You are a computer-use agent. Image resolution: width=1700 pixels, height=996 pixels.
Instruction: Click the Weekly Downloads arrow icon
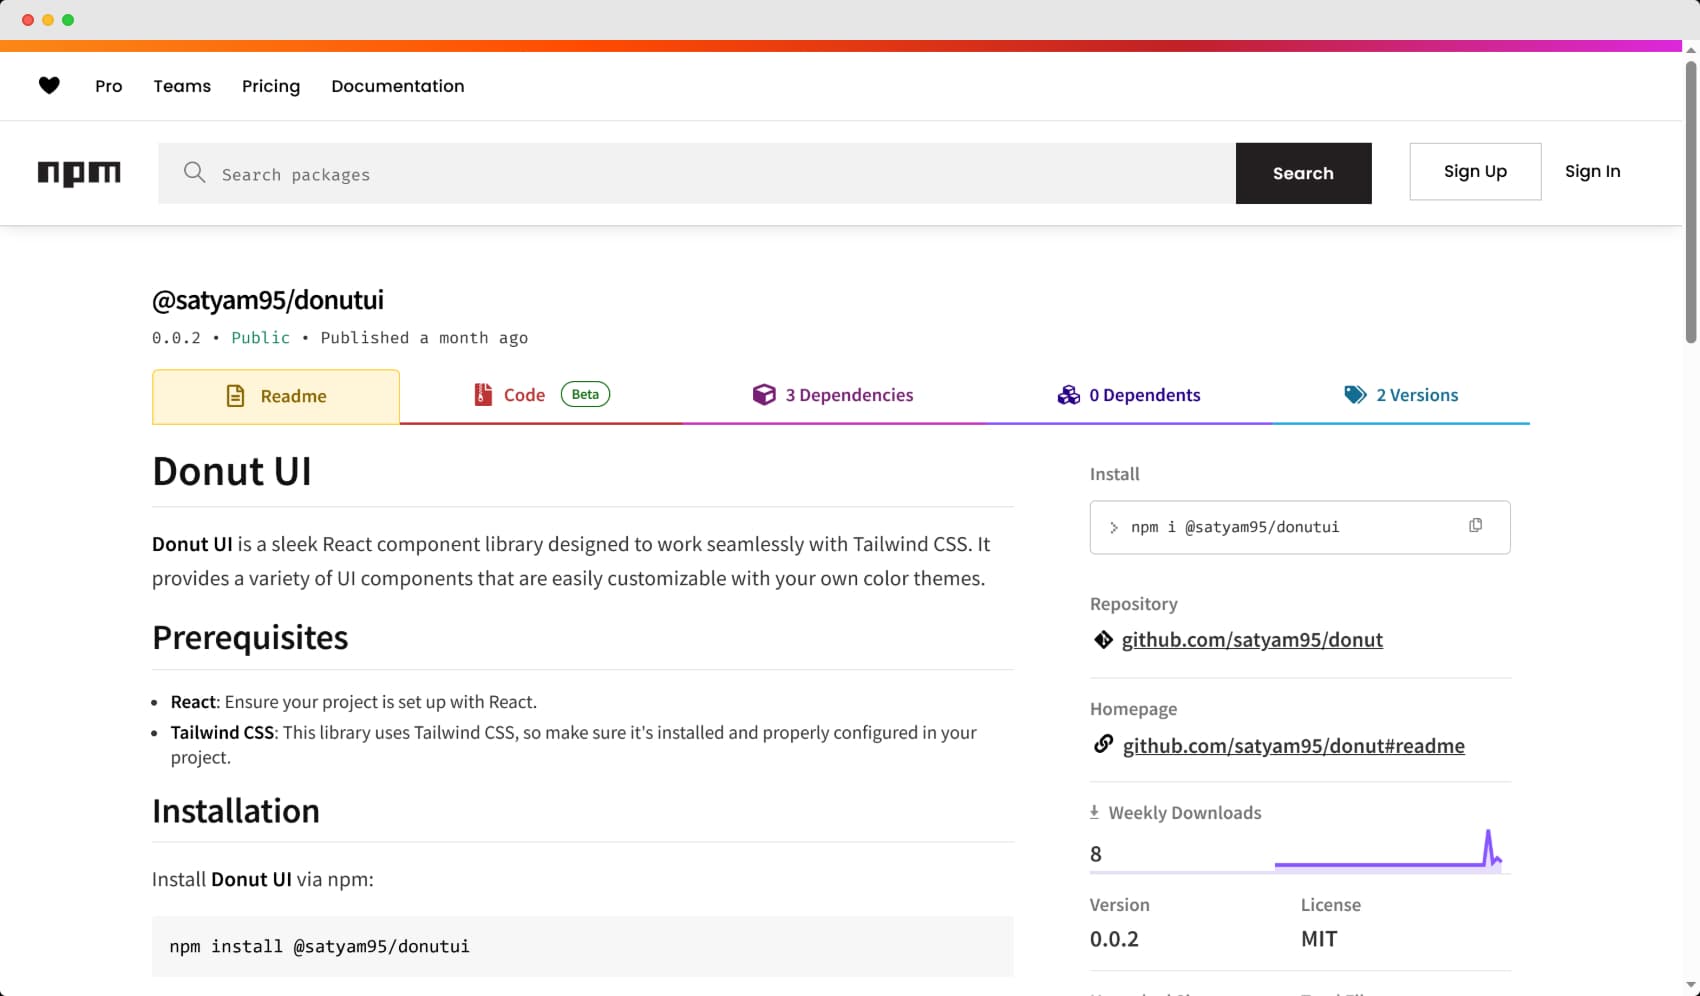1094,813
